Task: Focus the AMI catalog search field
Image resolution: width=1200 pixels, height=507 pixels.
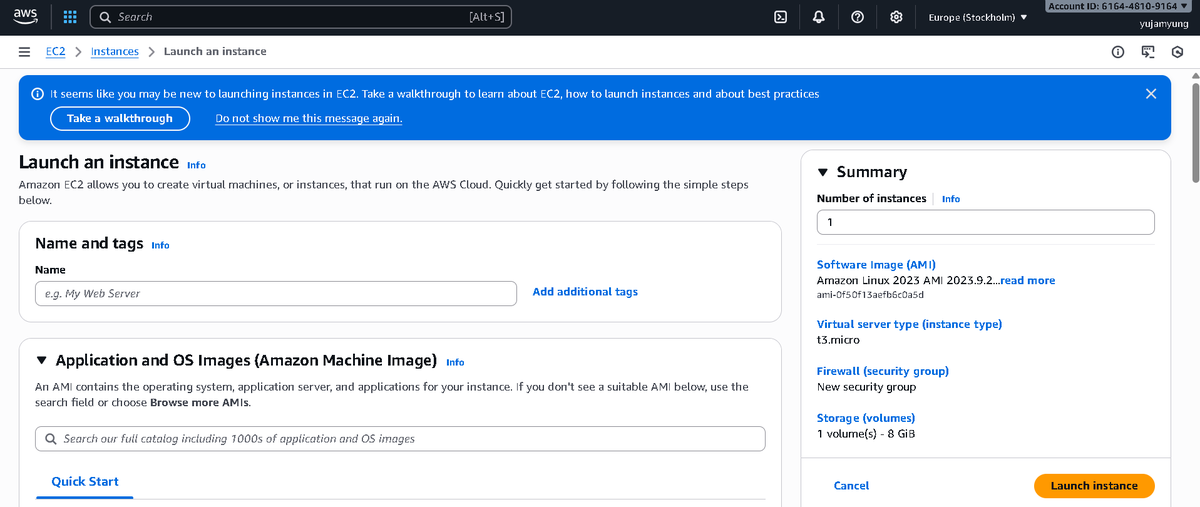Action: [400, 439]
